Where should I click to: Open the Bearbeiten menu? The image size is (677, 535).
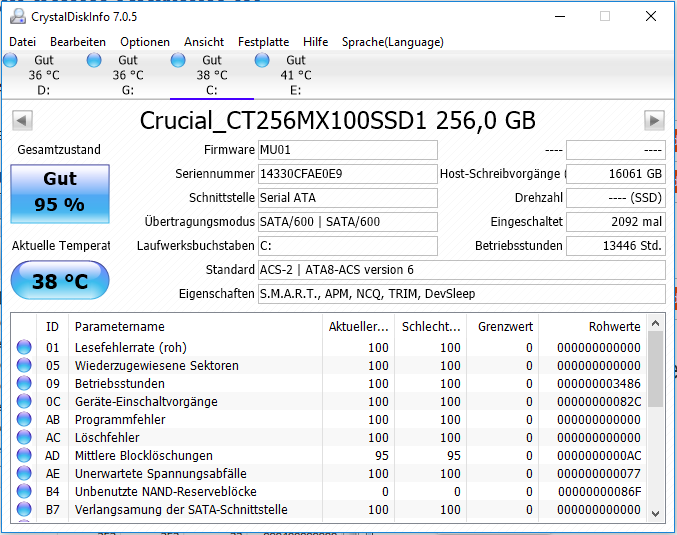click(78, 42)
